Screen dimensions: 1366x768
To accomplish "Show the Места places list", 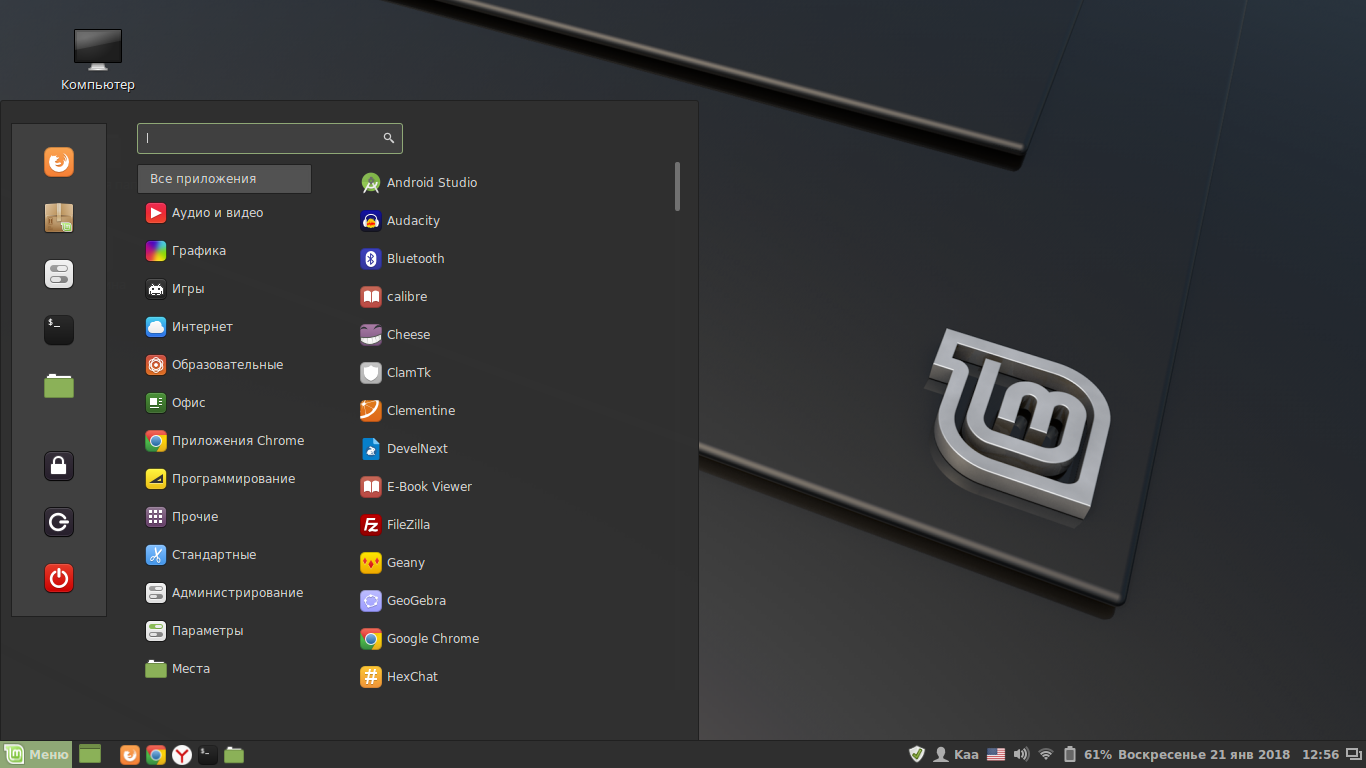I will pyautogui.click(x=190, y=669).
